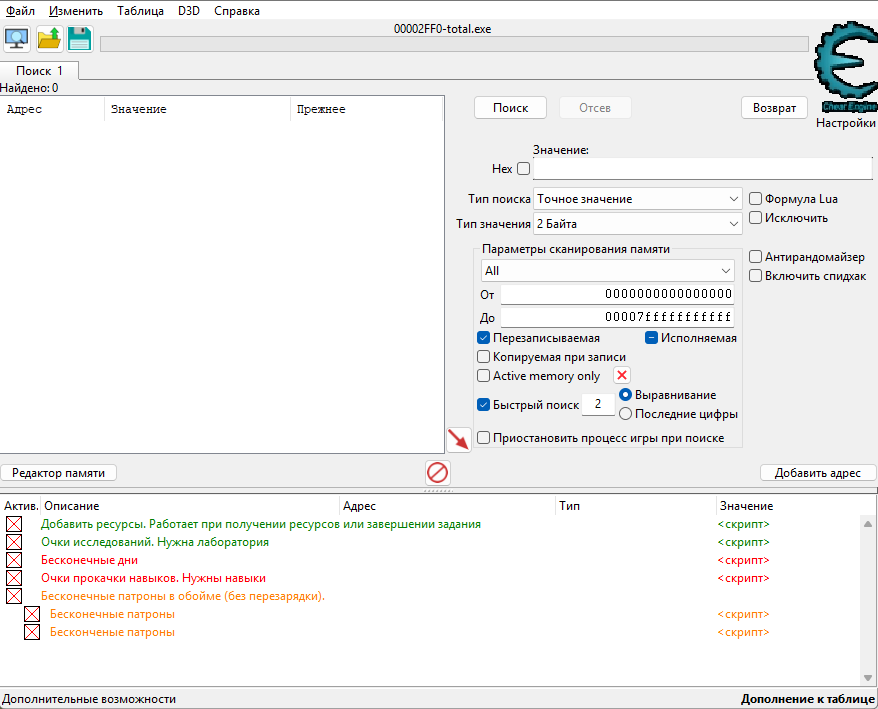Open the Тип поиска dropdown
The image size is (878, 709).
(636, 198)
